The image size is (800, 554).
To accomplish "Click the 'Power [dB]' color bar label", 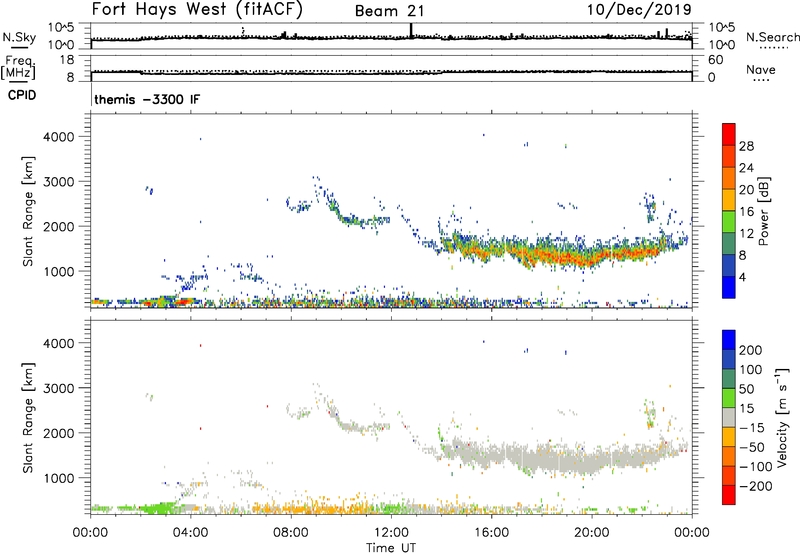I will (764, 211).
